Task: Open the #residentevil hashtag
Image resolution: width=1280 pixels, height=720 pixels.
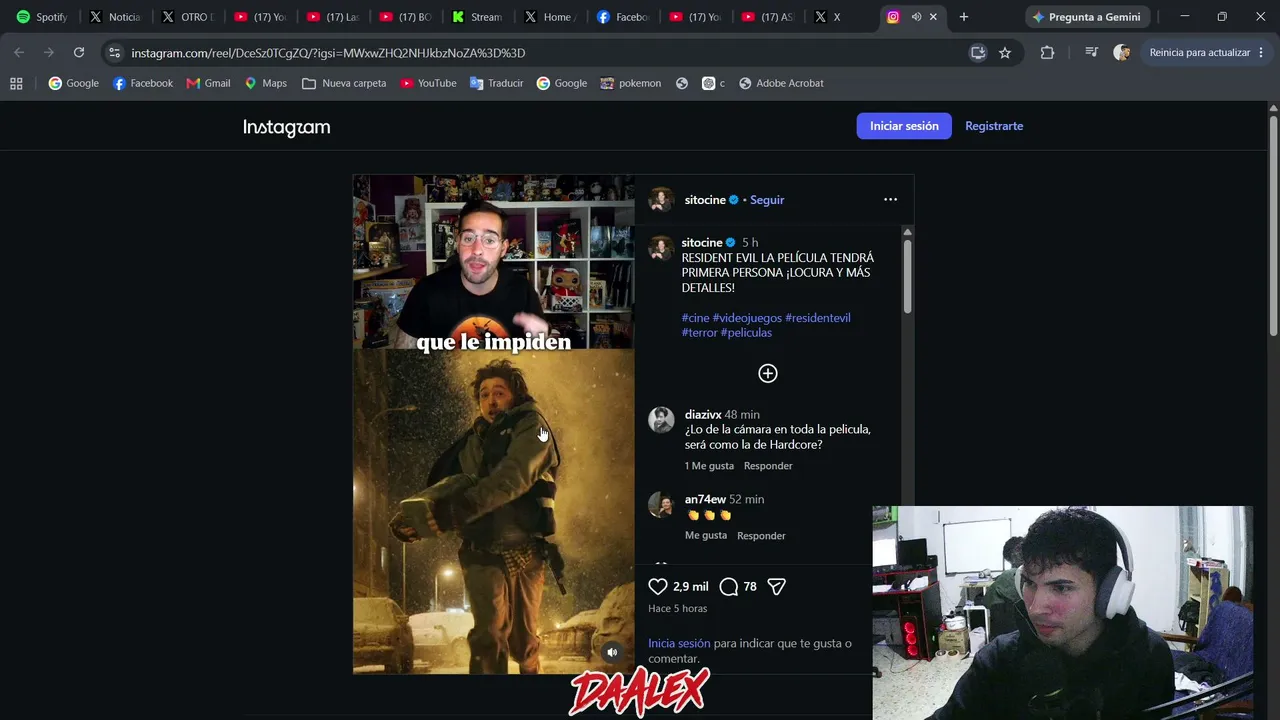Action: tap(818, 318)
